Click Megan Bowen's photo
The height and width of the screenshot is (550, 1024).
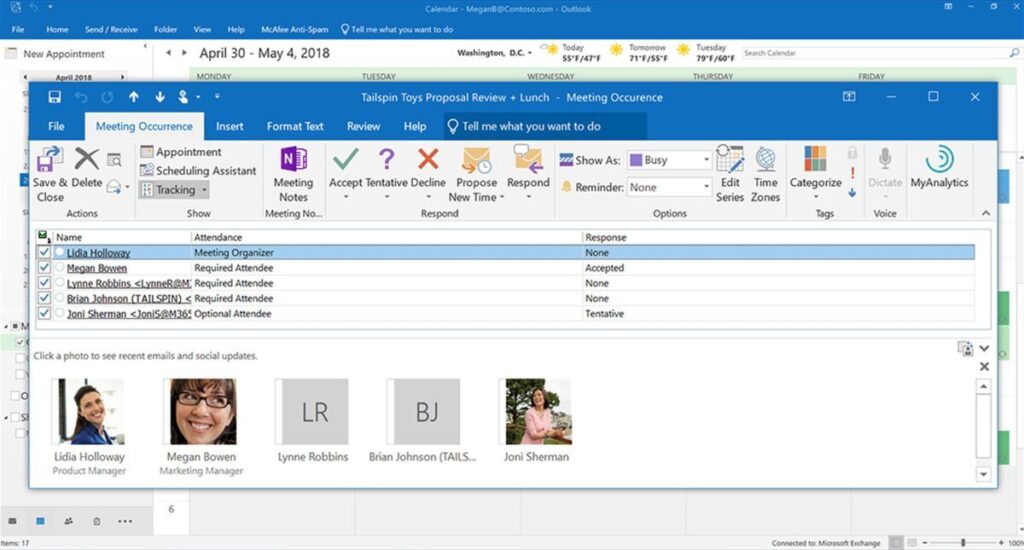point(202,412)
